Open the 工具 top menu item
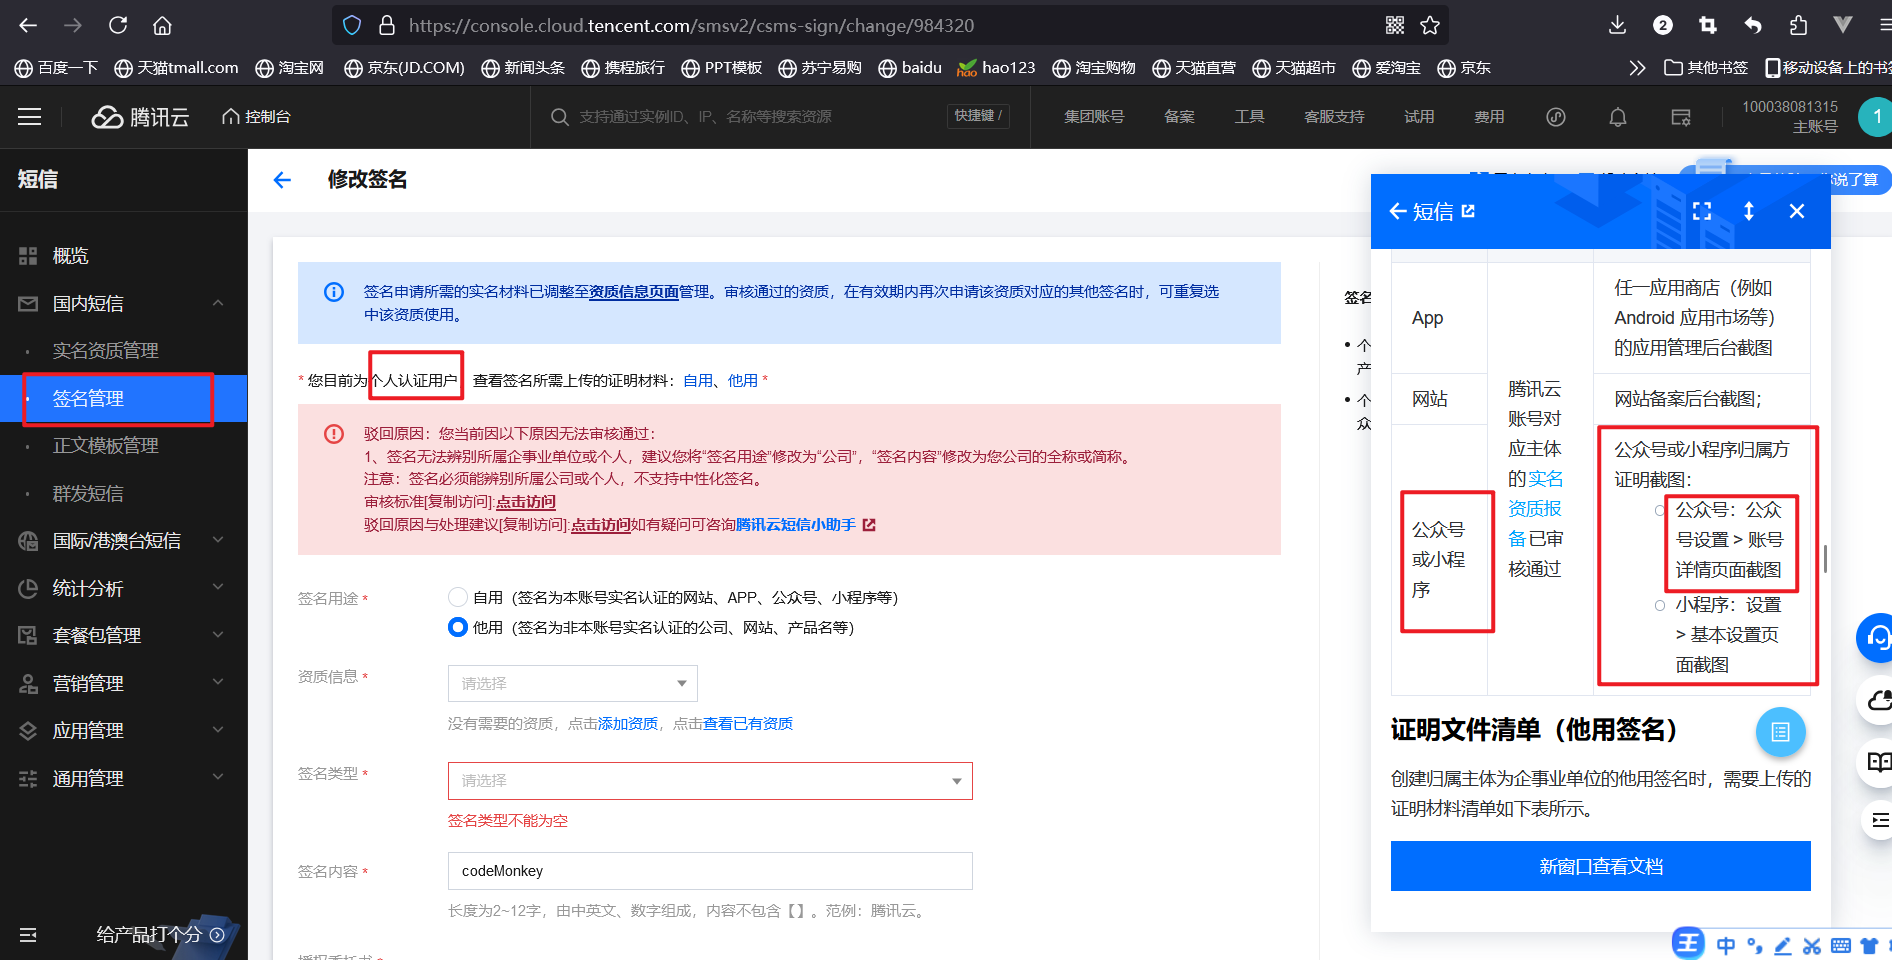The image size is (1892, 960). (x=1249, y=117)
